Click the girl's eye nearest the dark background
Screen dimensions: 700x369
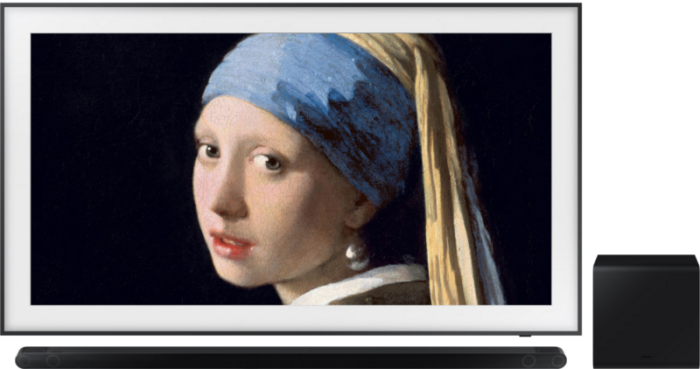tap(209, 150)
